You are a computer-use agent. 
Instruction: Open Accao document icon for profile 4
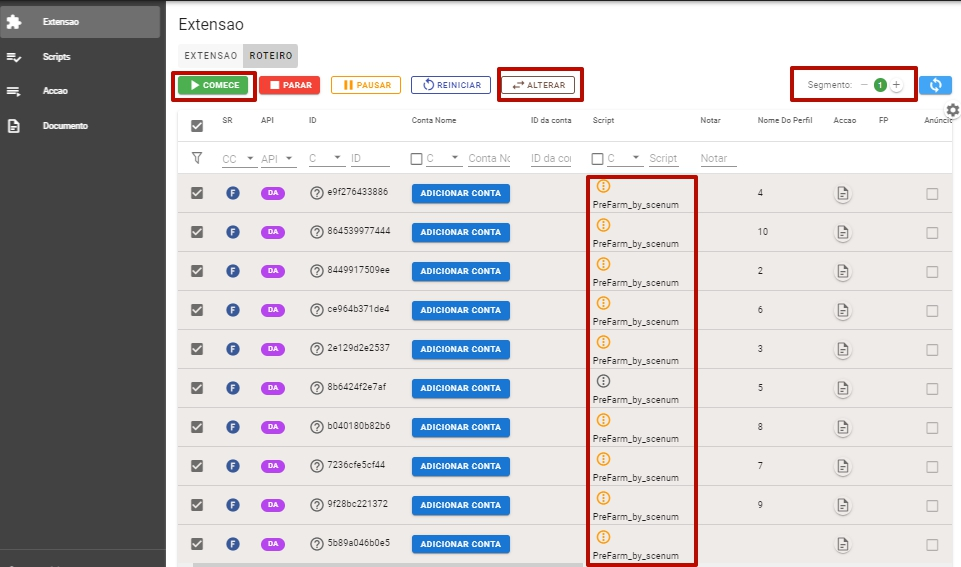click(843, 194)
